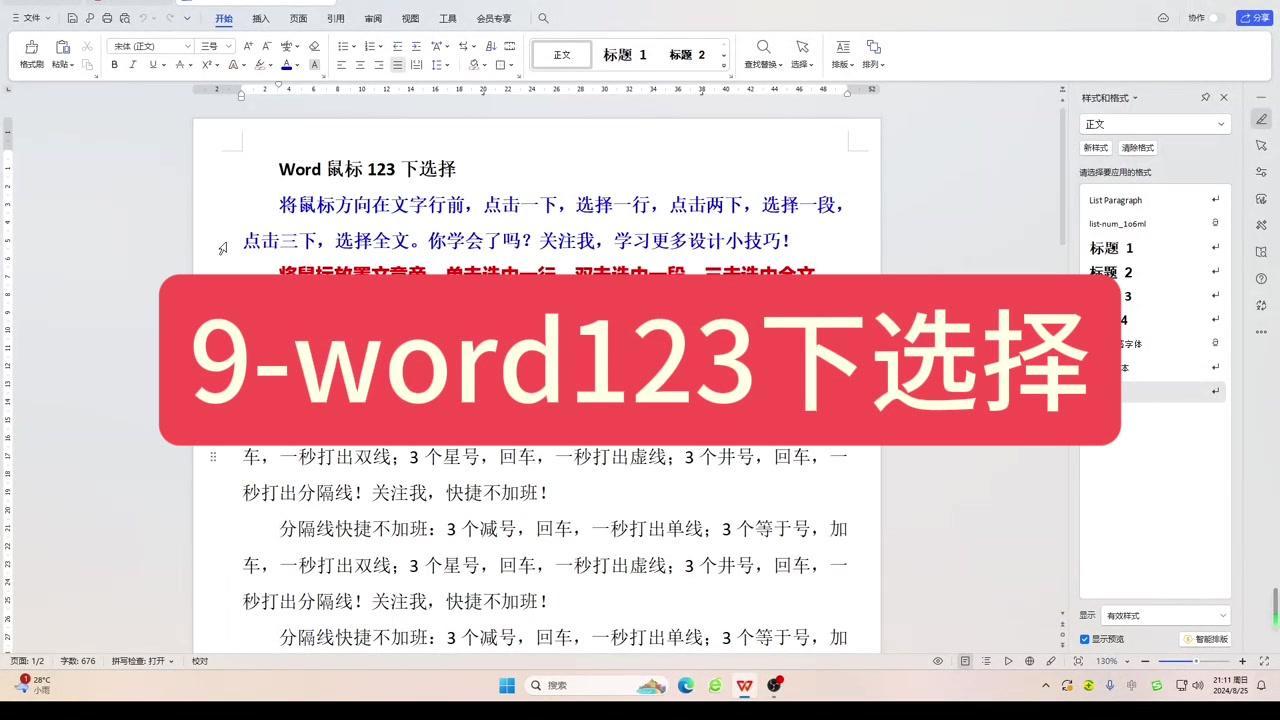Image resolution: width=1280 pixels, height=720 pixels.
Task: Expand the 排版 dropdown in ribbon
Action: coord(843,65)
